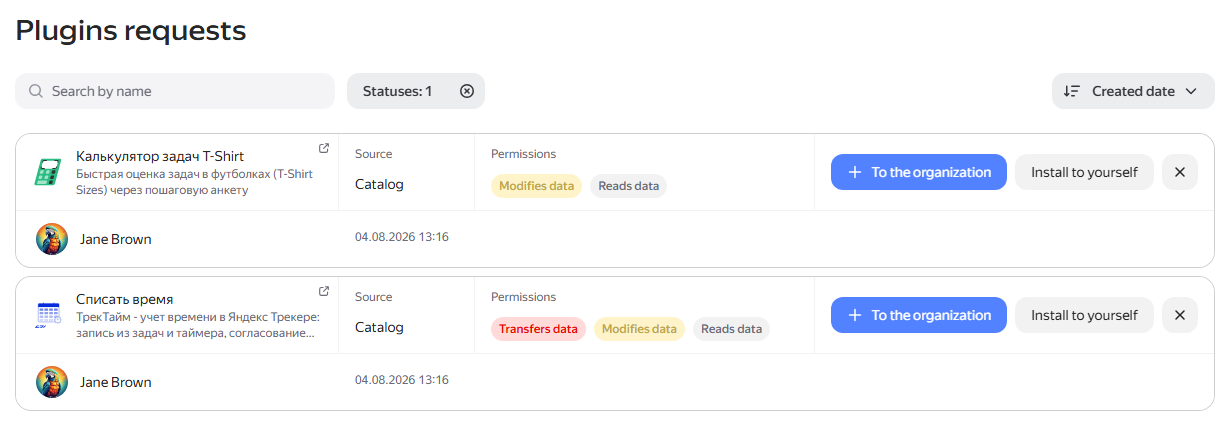Click the calendar icon of Списать время plugin

[48, 315]
